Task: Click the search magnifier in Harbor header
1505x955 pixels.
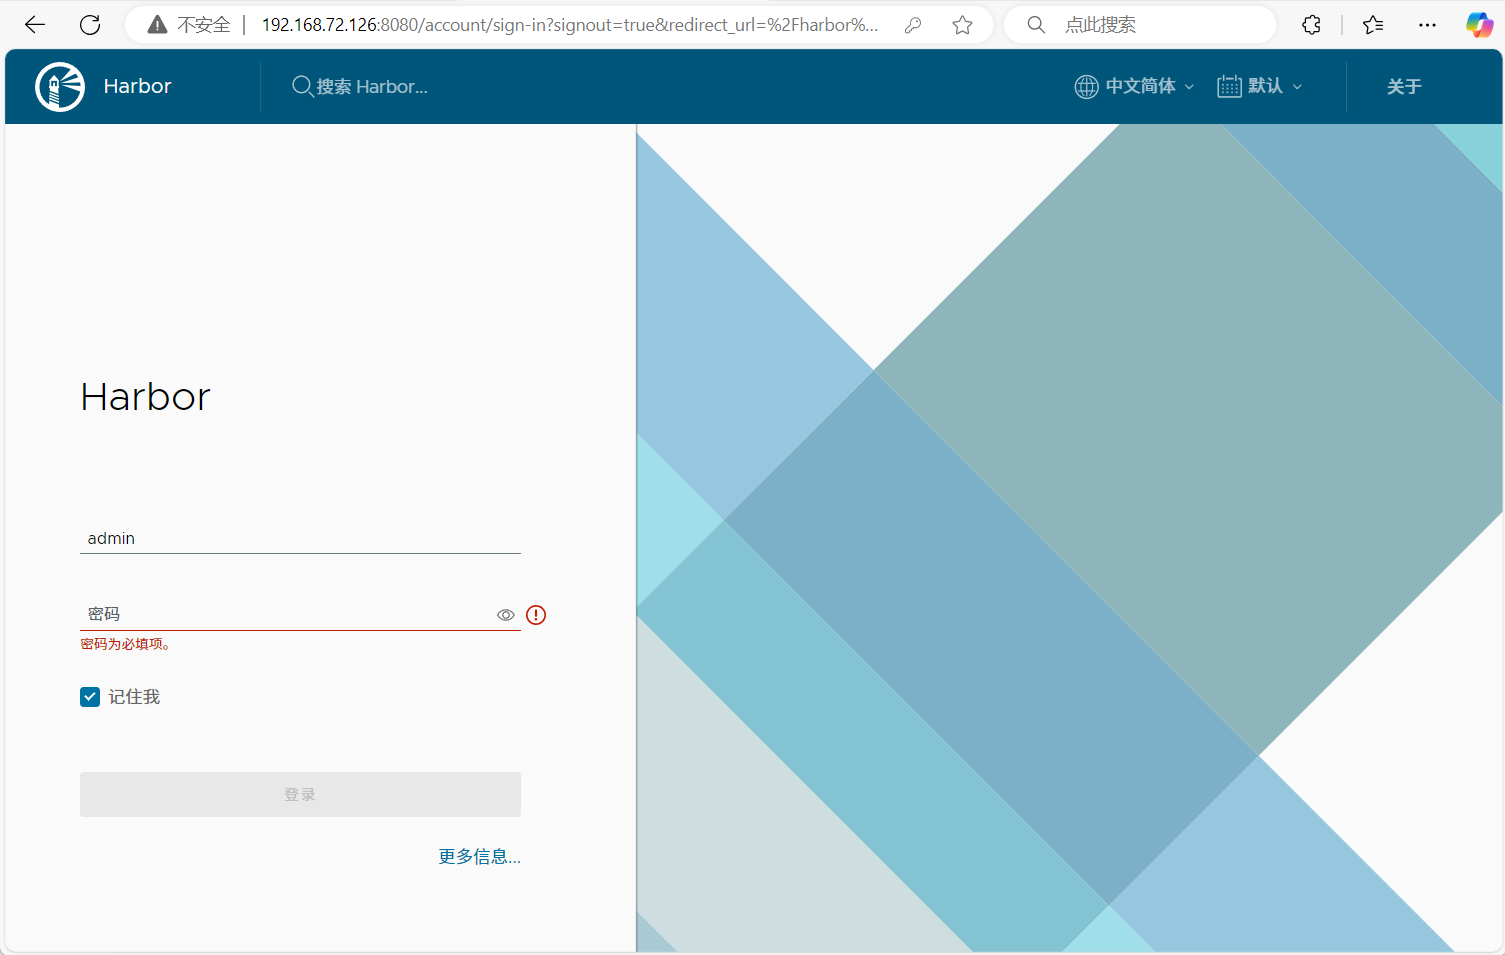Action: point(302,87)
